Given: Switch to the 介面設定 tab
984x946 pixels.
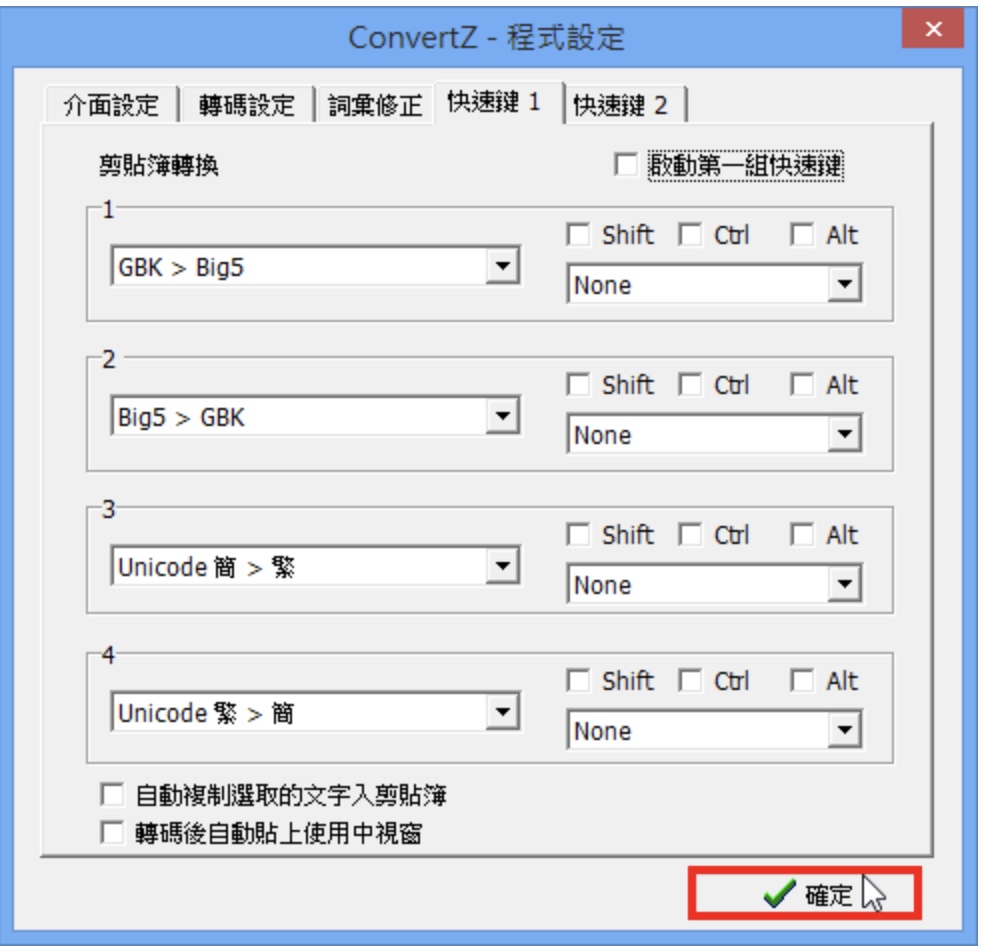Looking at the screenshot, I should point(111,105).
